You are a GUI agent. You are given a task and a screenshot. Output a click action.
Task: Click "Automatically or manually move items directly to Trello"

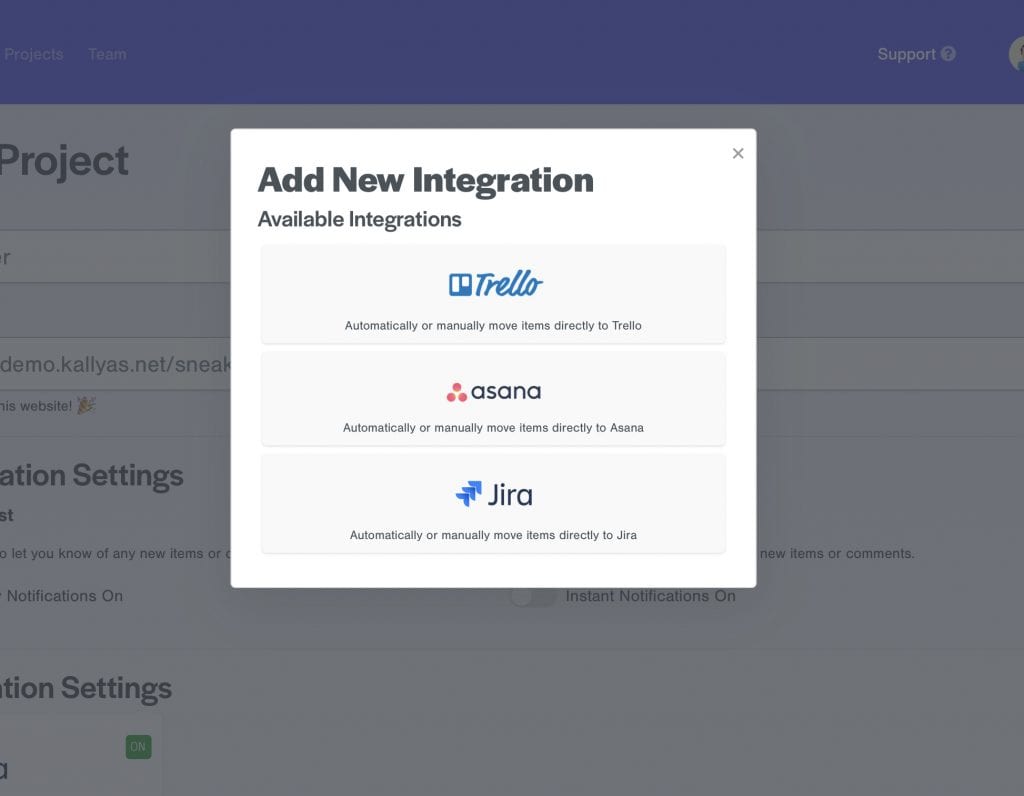tap(493, 325)
